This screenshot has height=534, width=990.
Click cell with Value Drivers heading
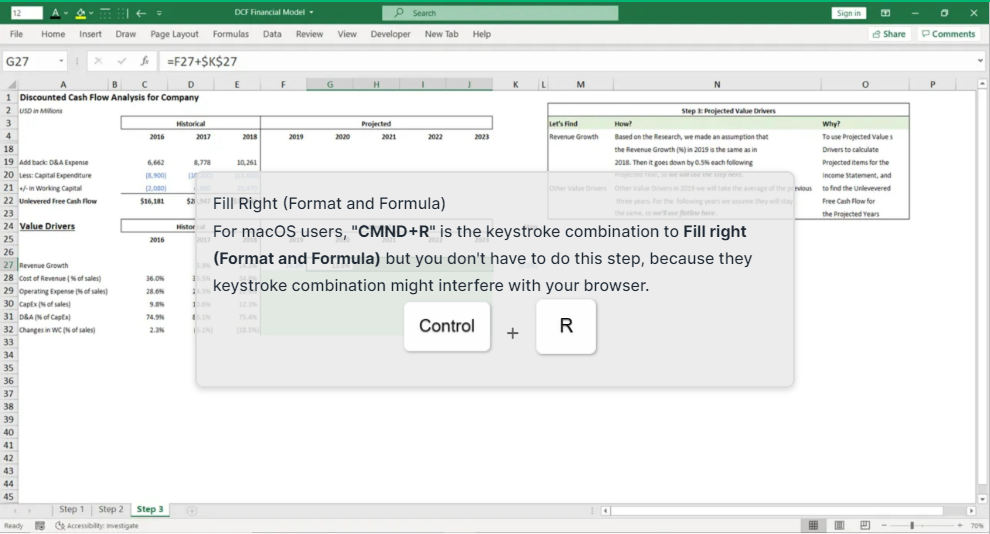click(47, 226)
